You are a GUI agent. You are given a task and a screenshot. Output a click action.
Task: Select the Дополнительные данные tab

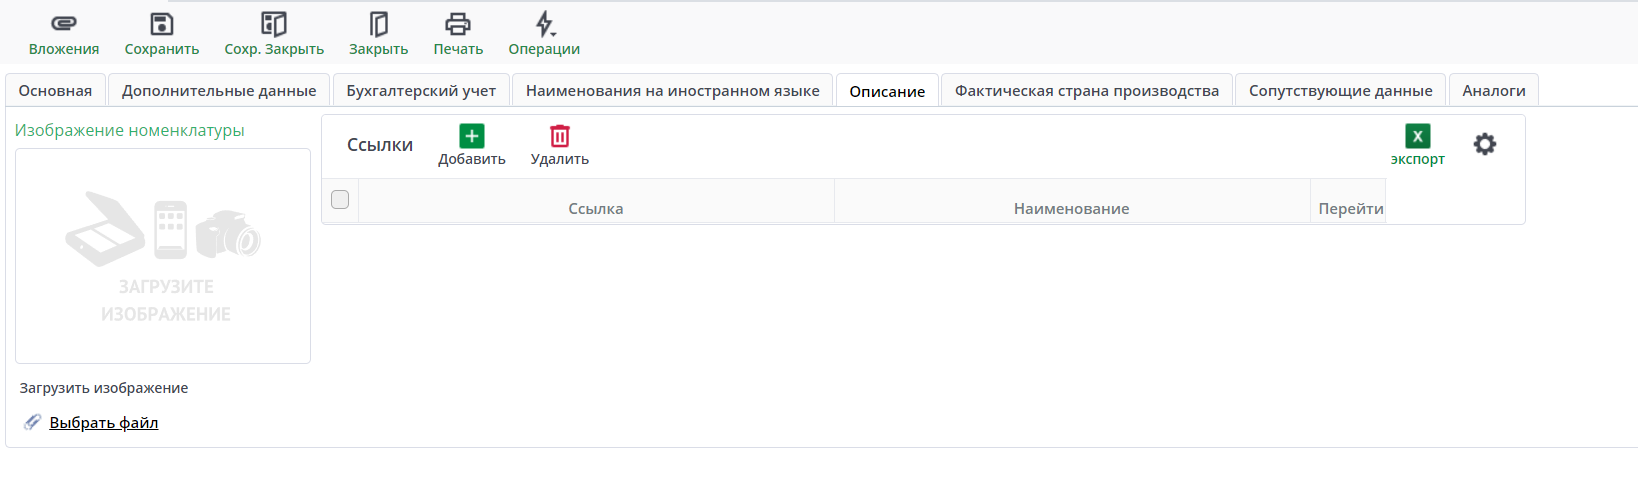point(219,91)
